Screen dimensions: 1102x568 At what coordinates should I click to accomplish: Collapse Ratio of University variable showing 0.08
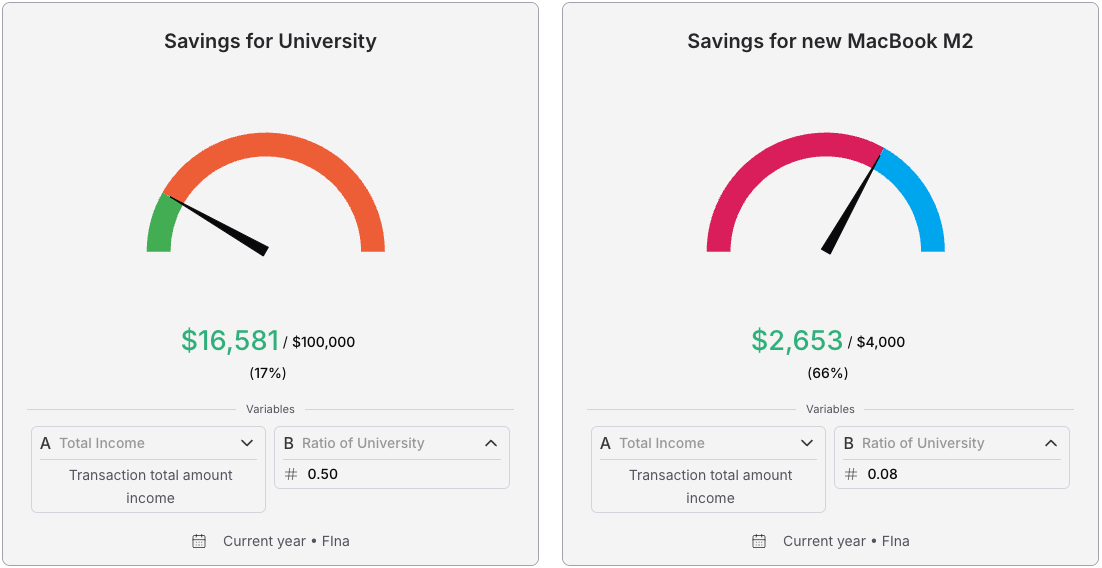[x=1051, y=443]
